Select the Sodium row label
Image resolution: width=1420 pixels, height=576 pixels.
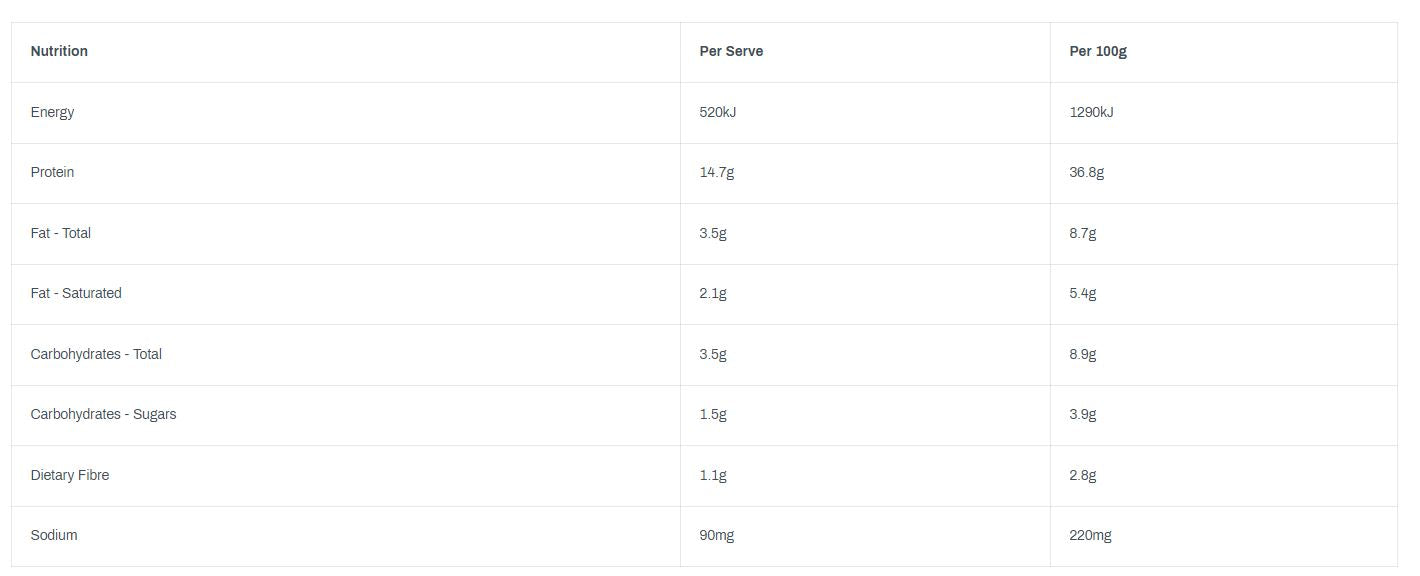click(x=54, y=535)
